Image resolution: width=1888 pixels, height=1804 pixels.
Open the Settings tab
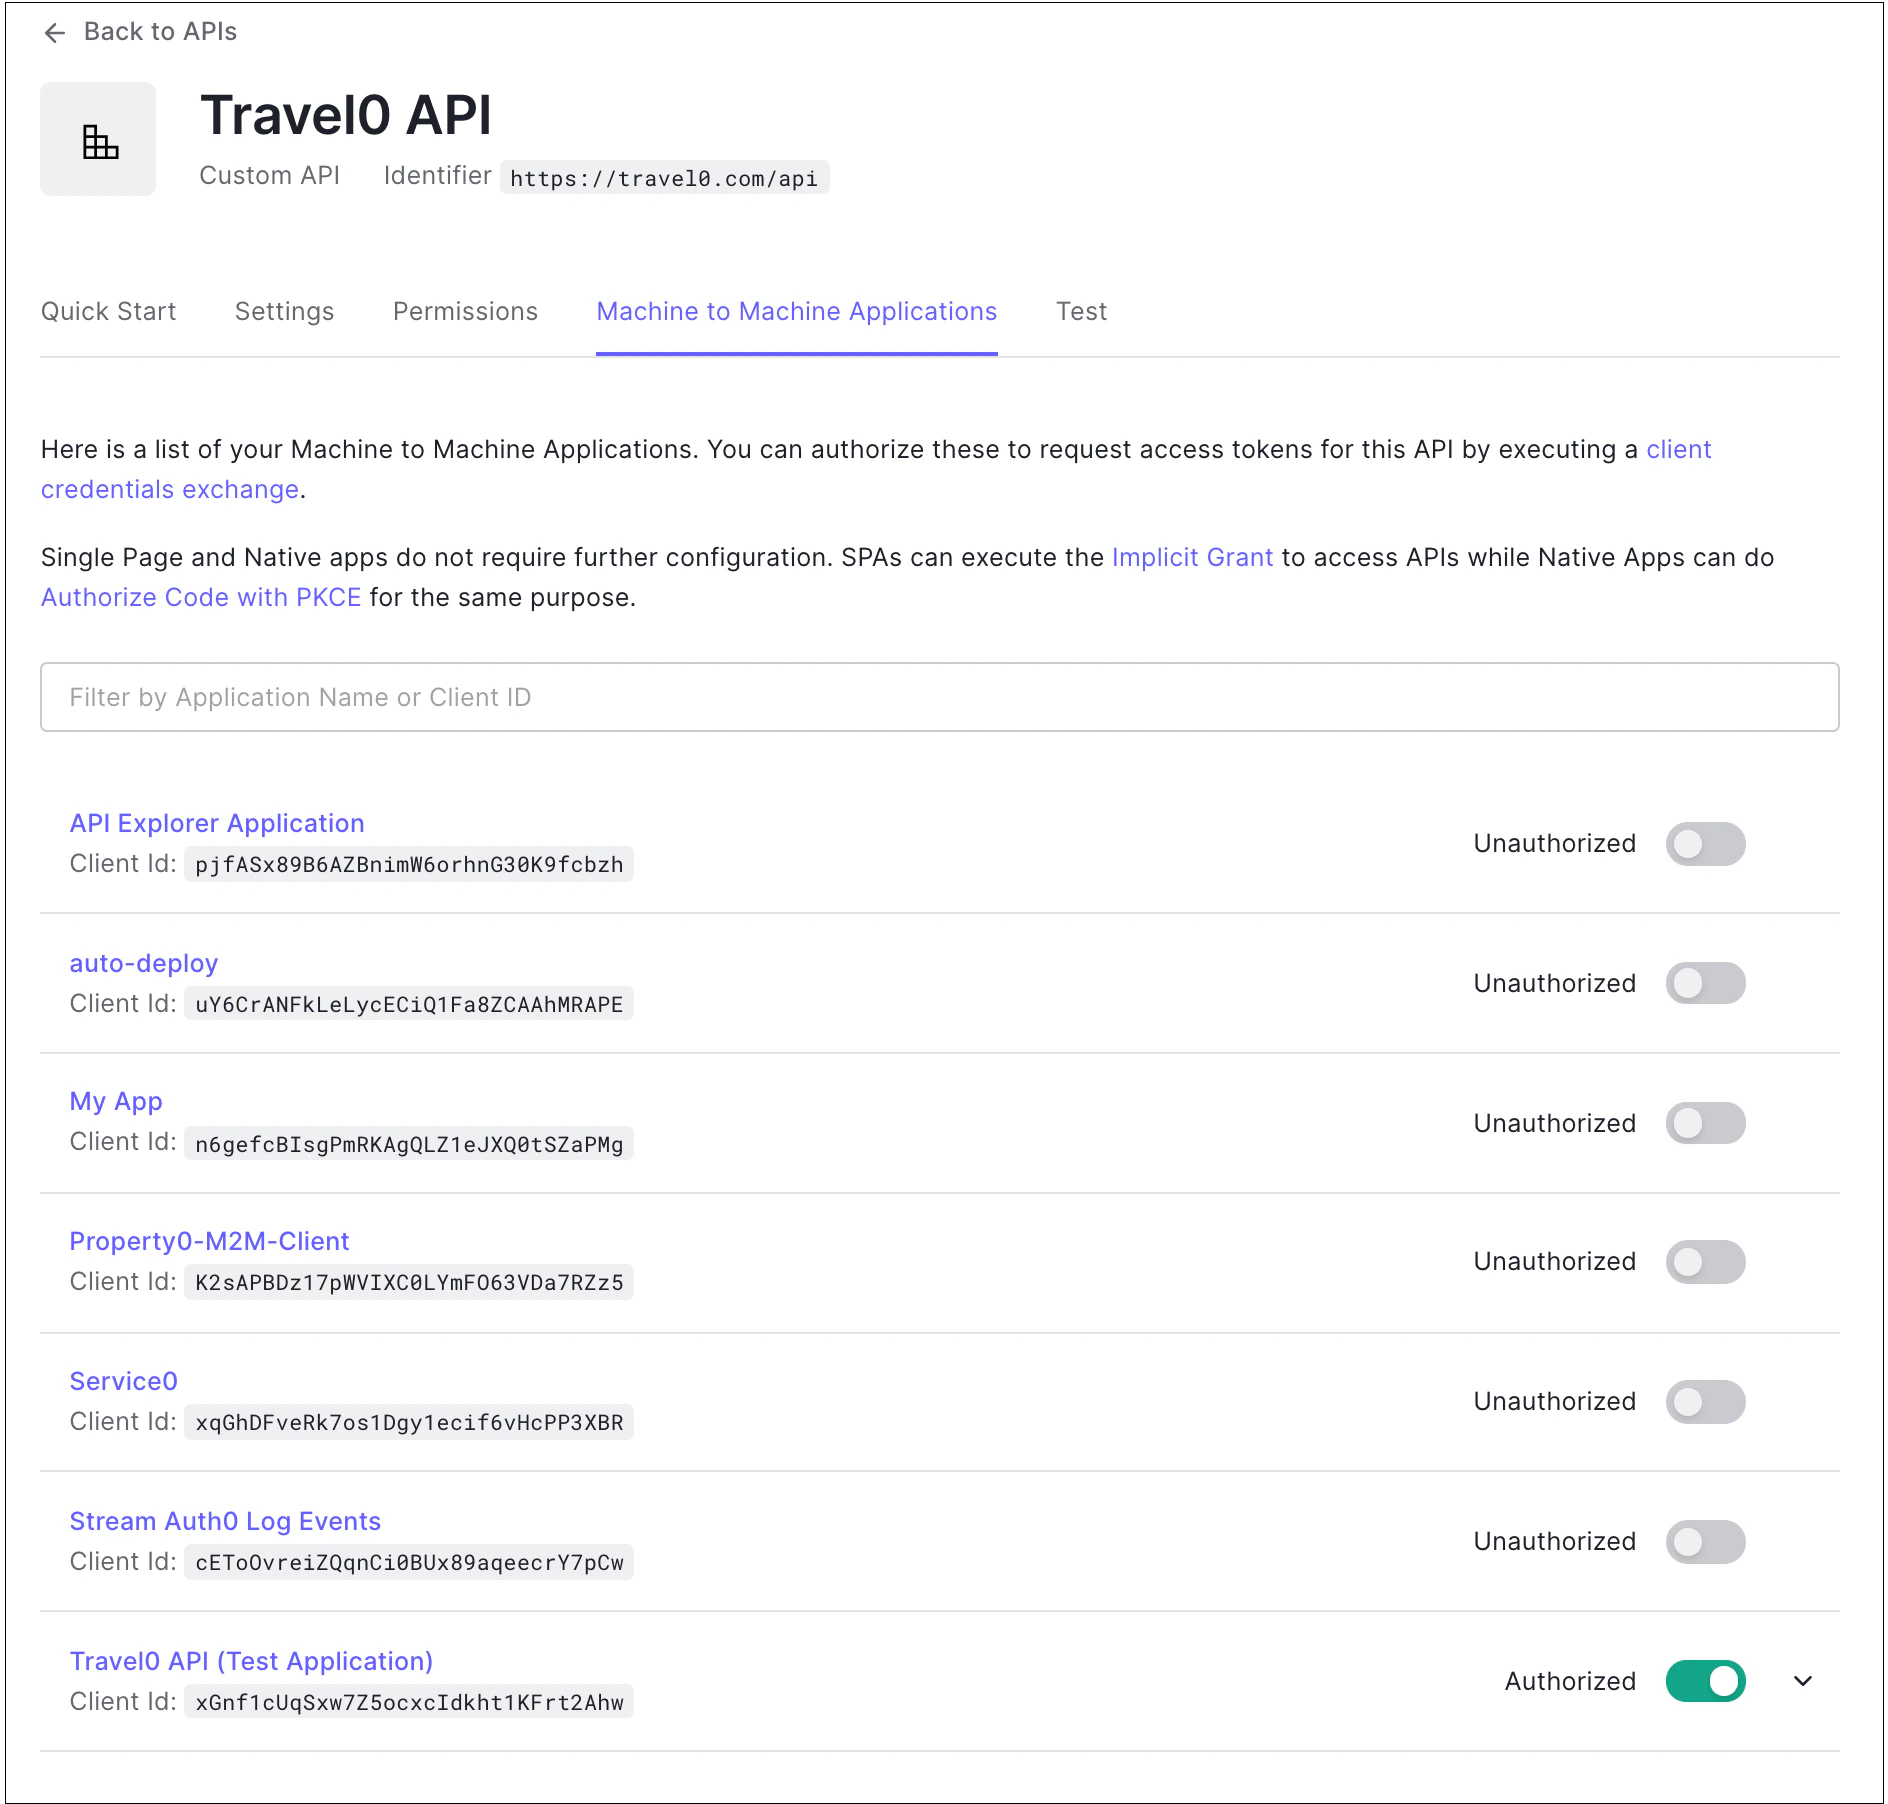point(284,311)
